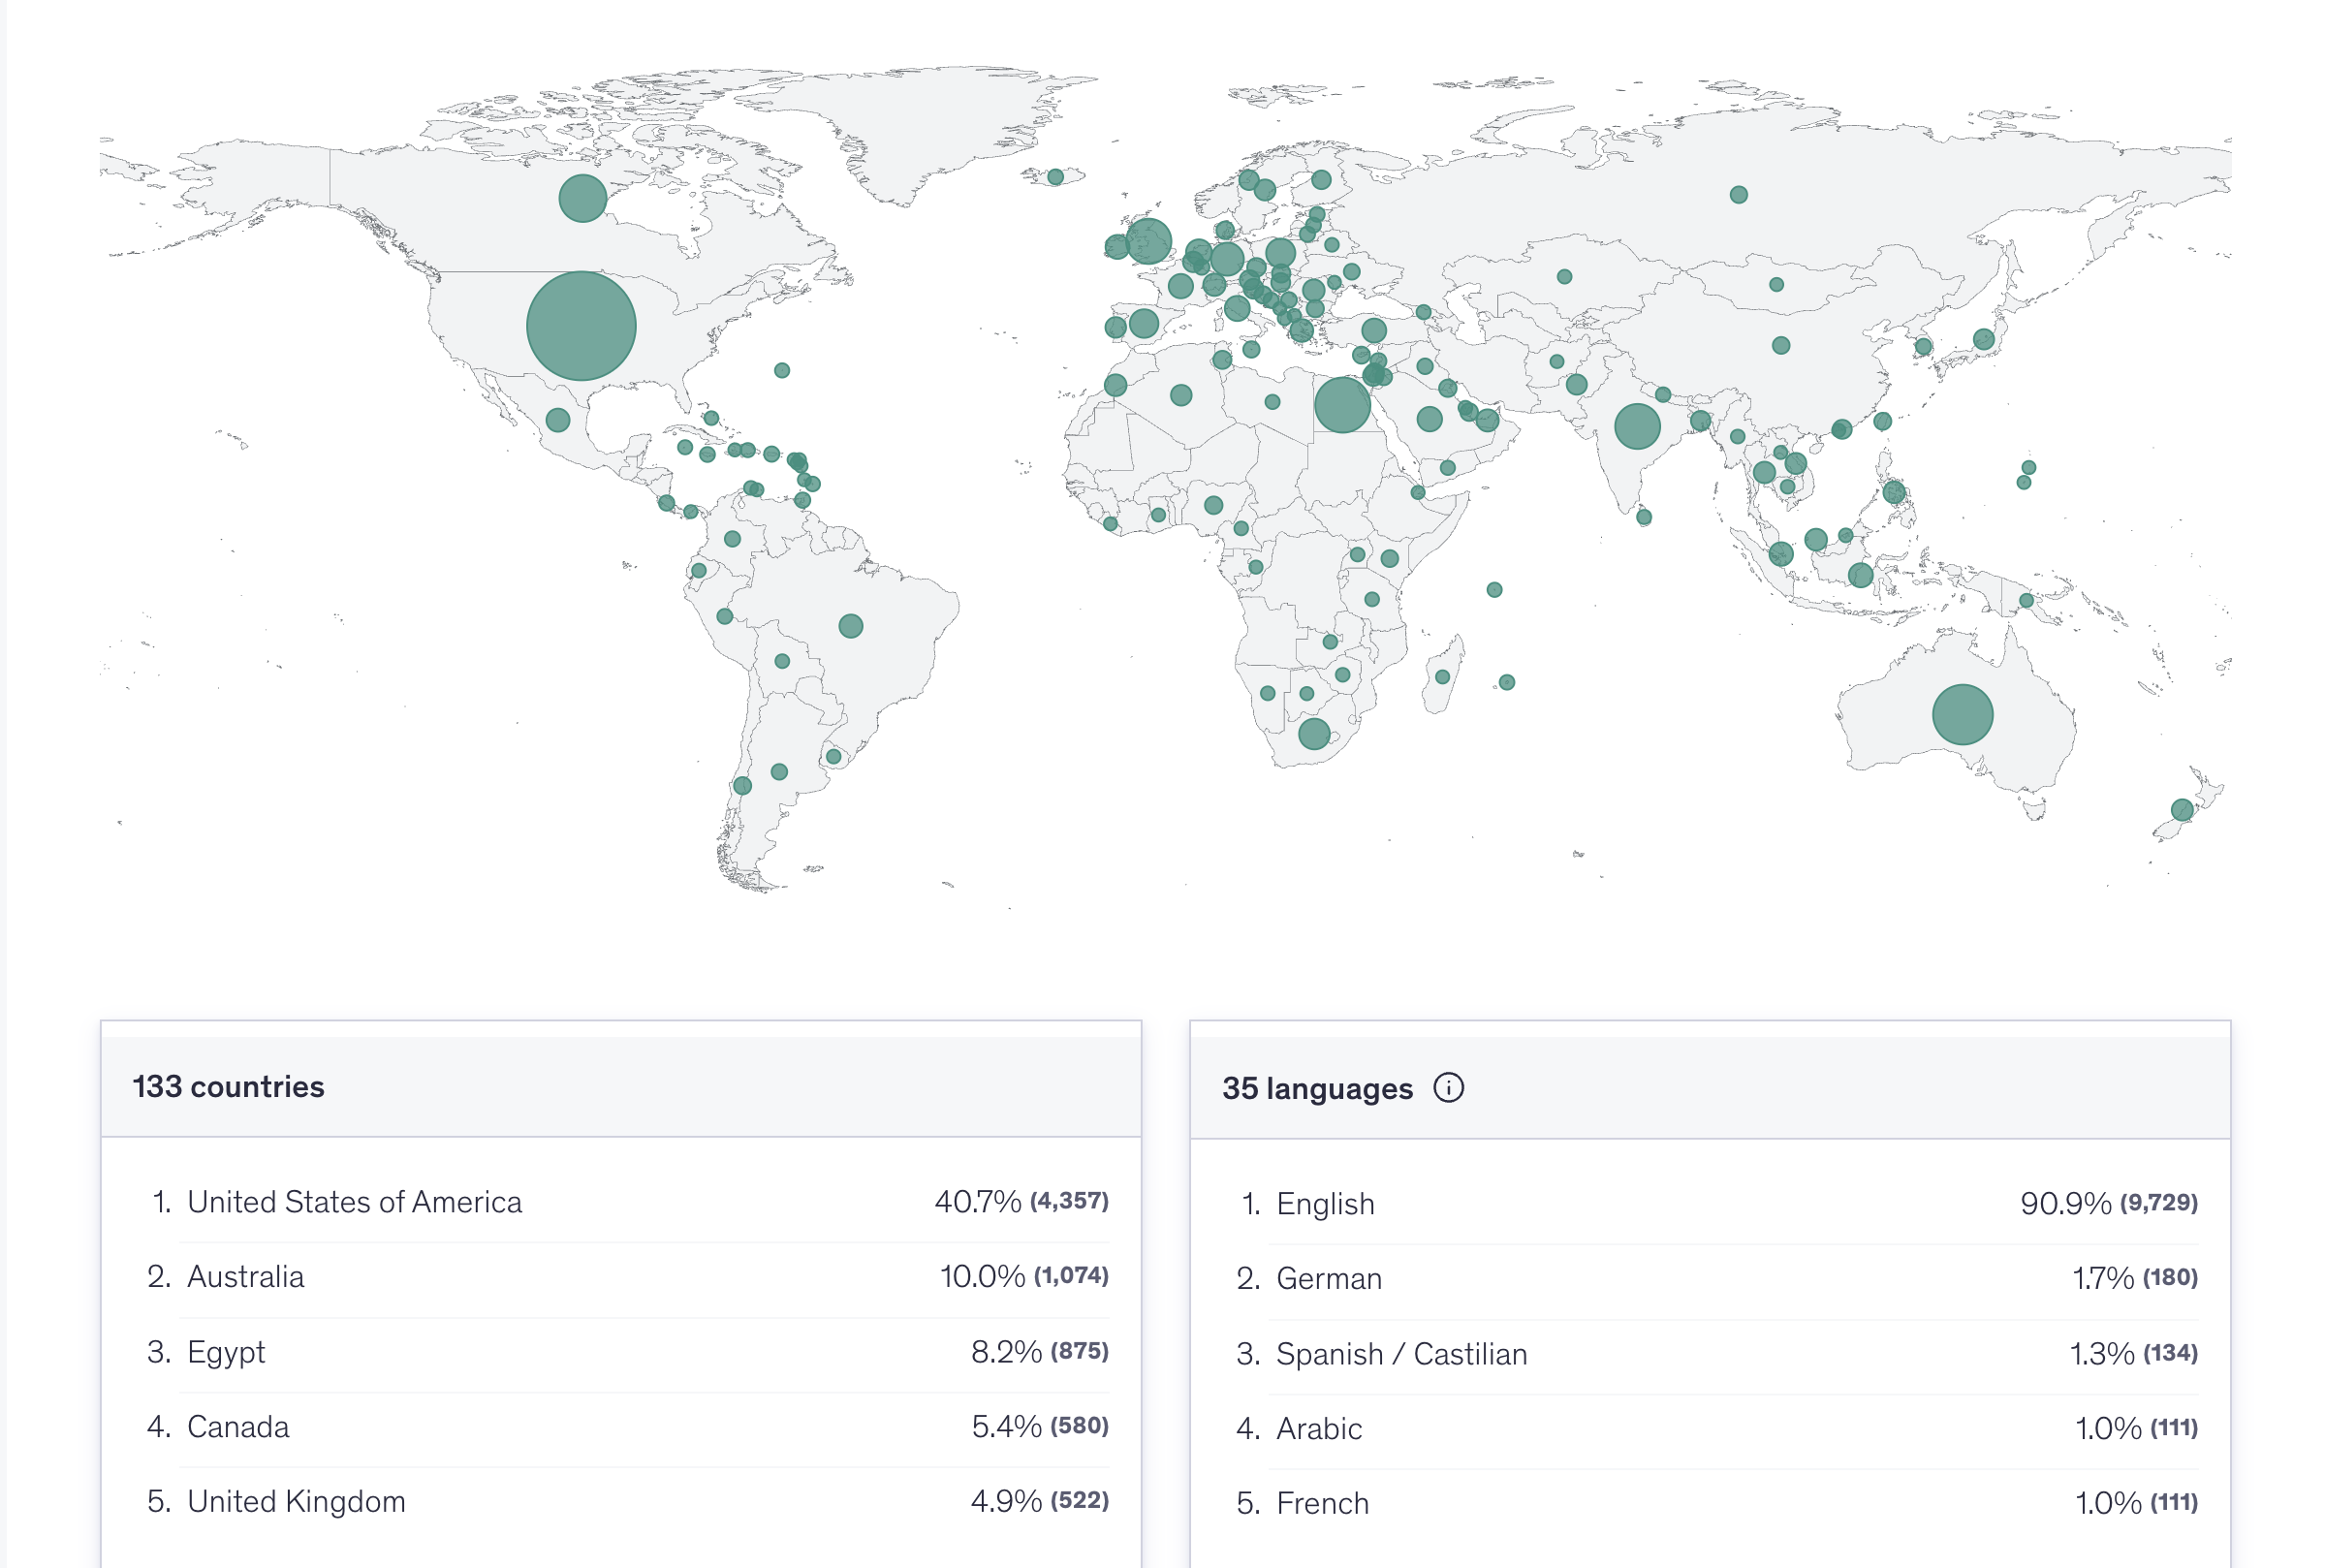This screenshot has width=2325, height=1568.
Task: Click the Canada bubble on the map
Action: point(583,198)
